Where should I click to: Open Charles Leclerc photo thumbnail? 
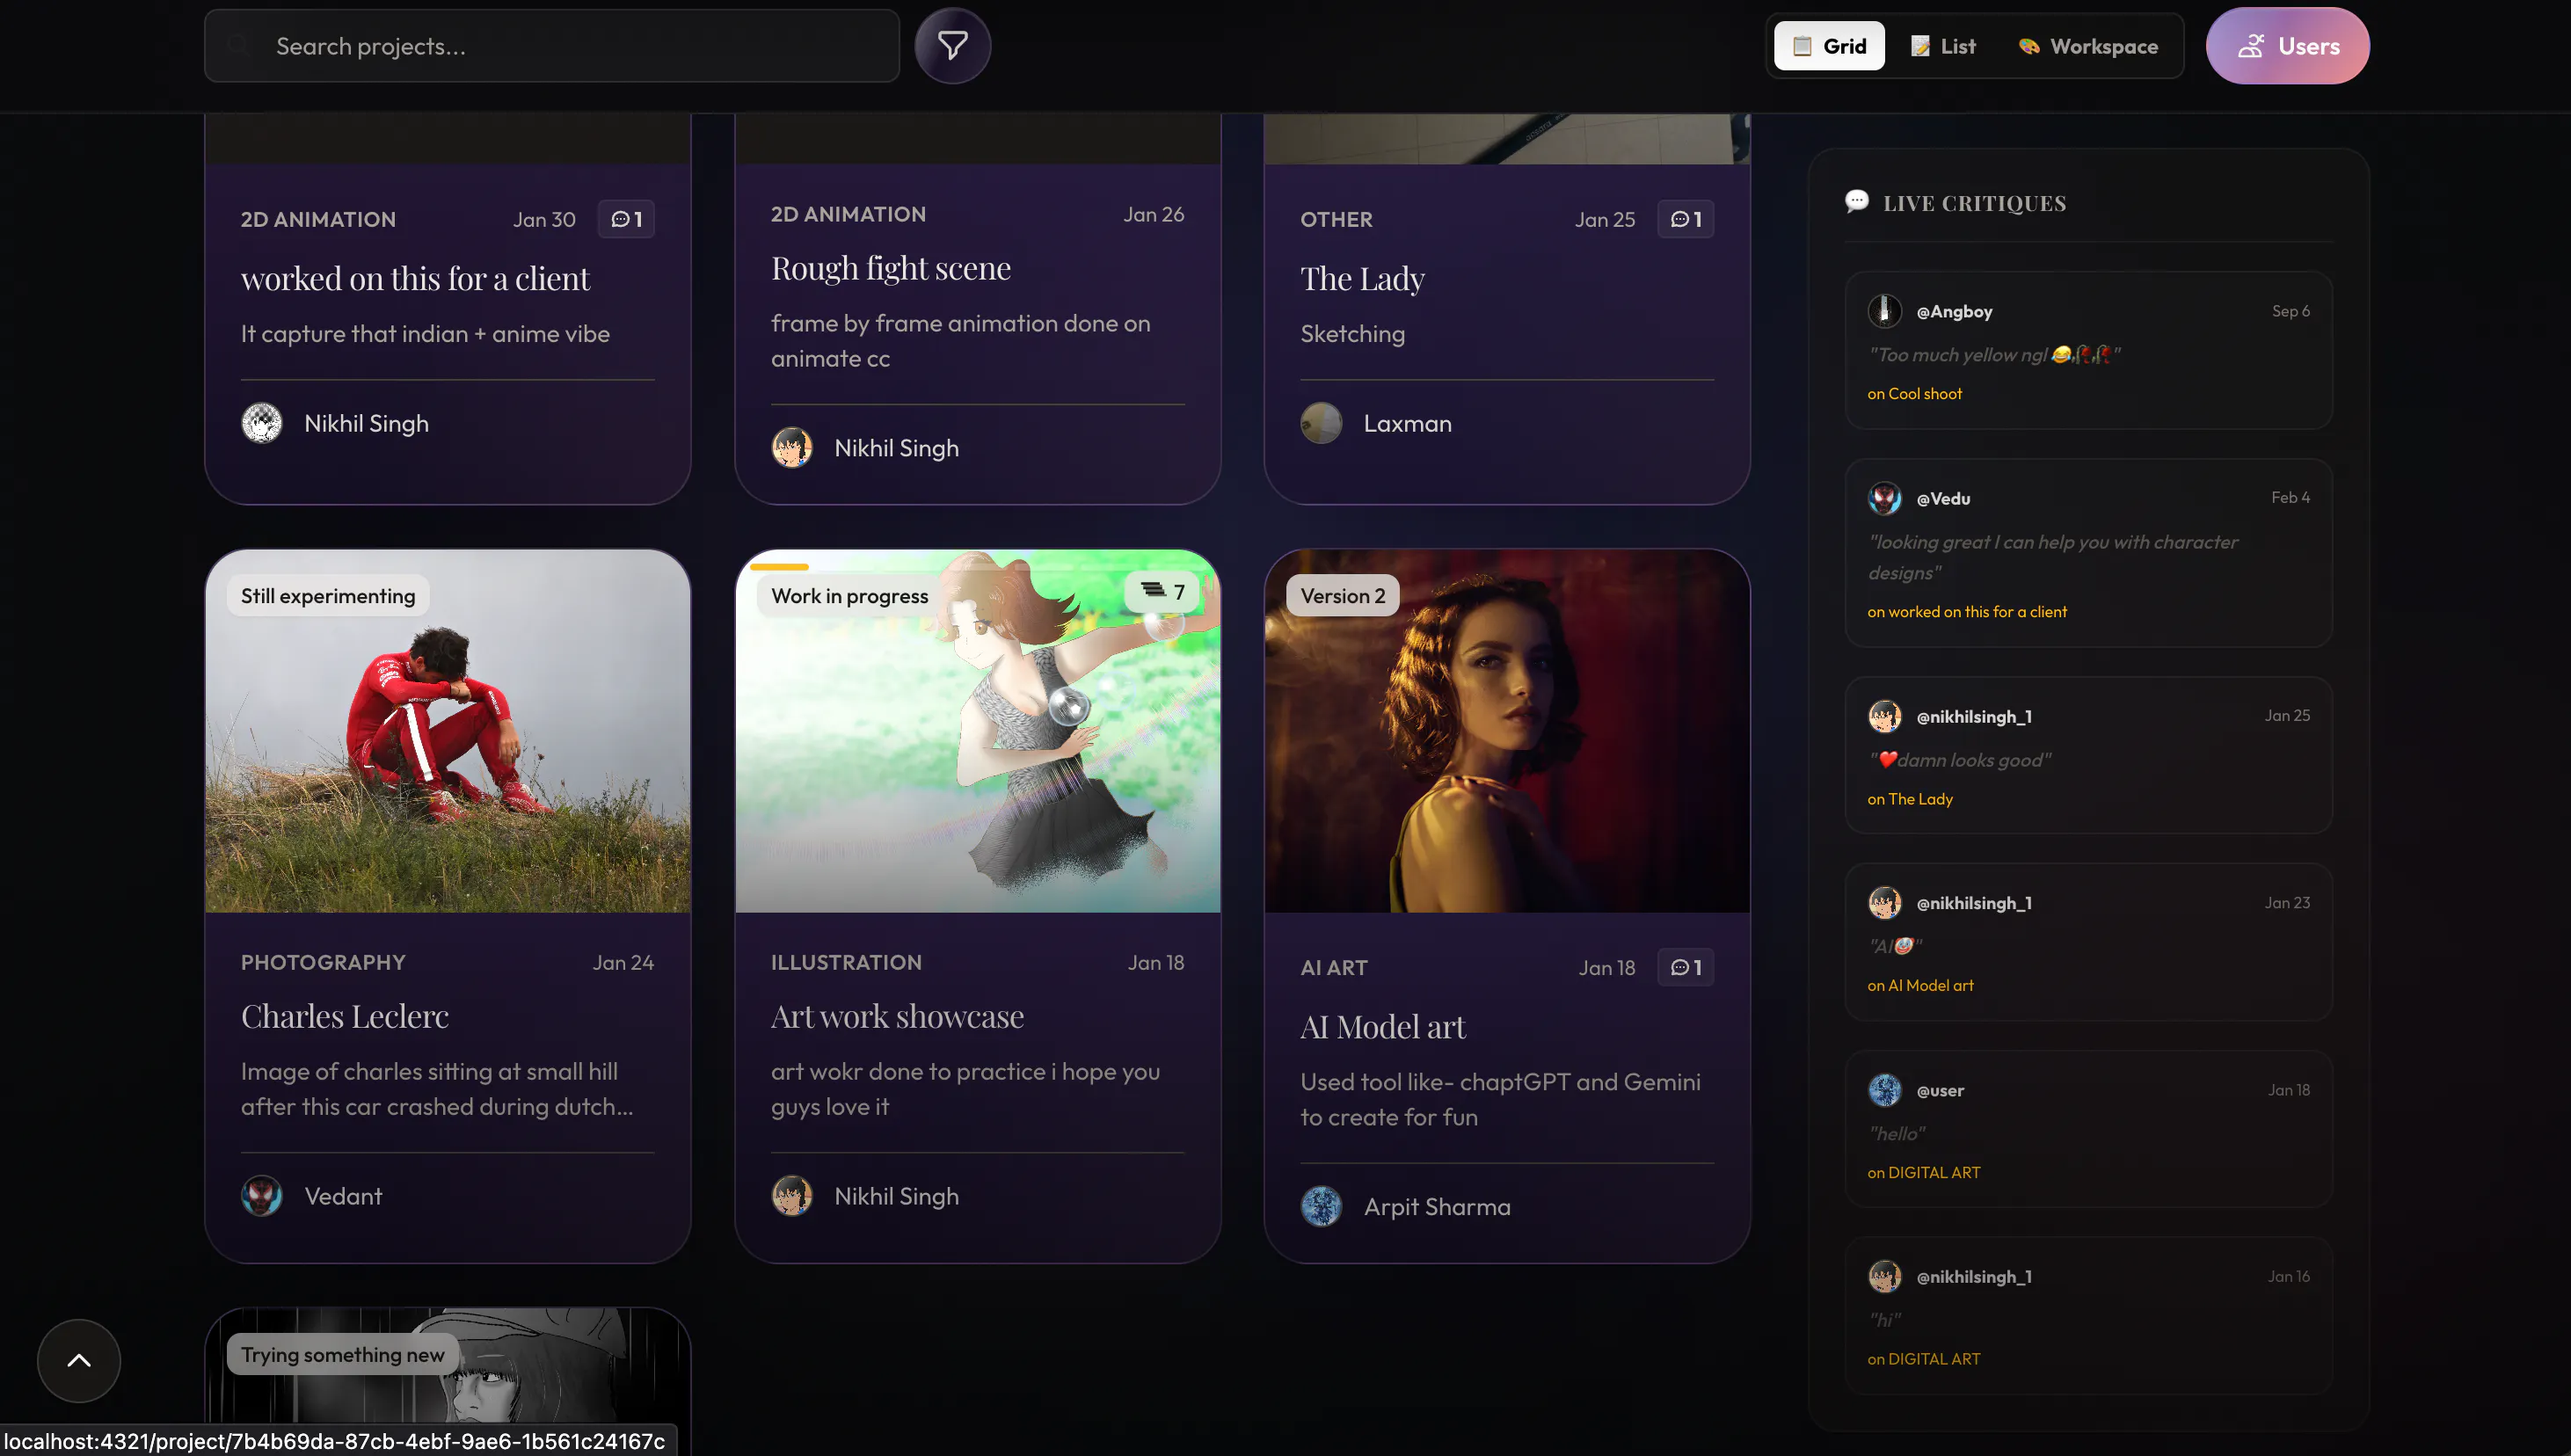[448, 731]
